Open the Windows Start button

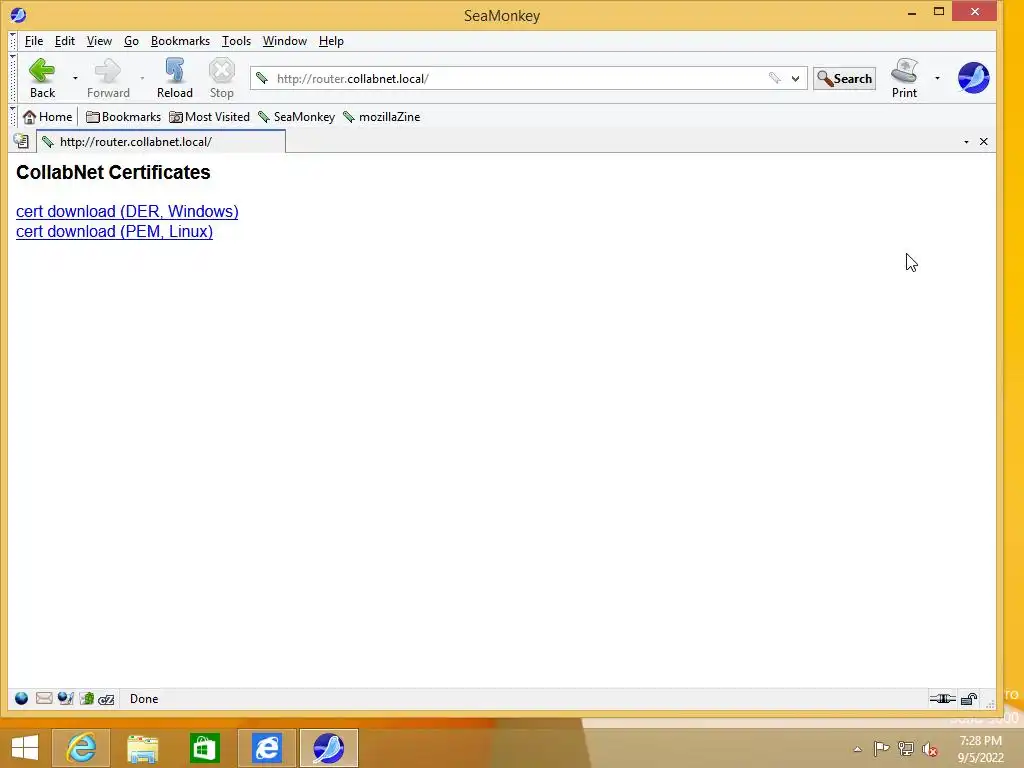[x=25, y=748]
